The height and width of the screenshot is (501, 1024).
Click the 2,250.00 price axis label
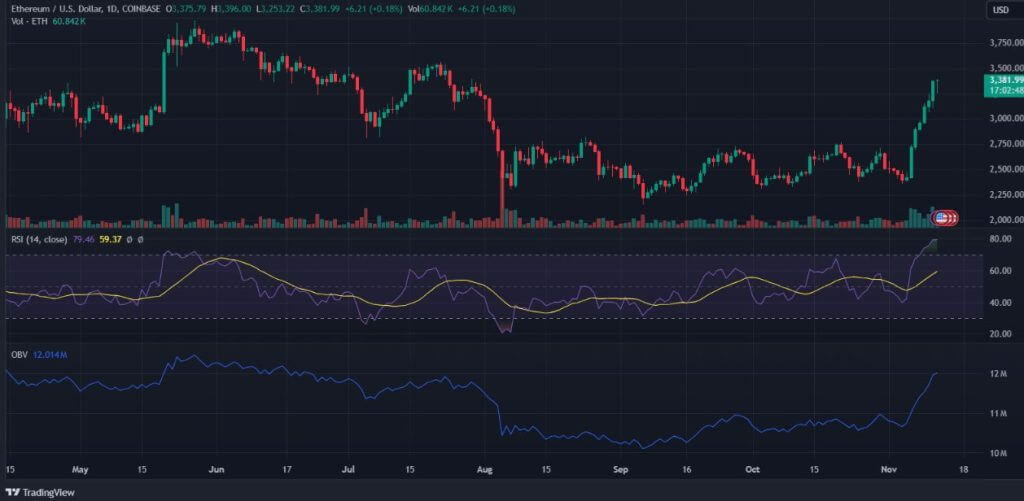pos(1006,195)
